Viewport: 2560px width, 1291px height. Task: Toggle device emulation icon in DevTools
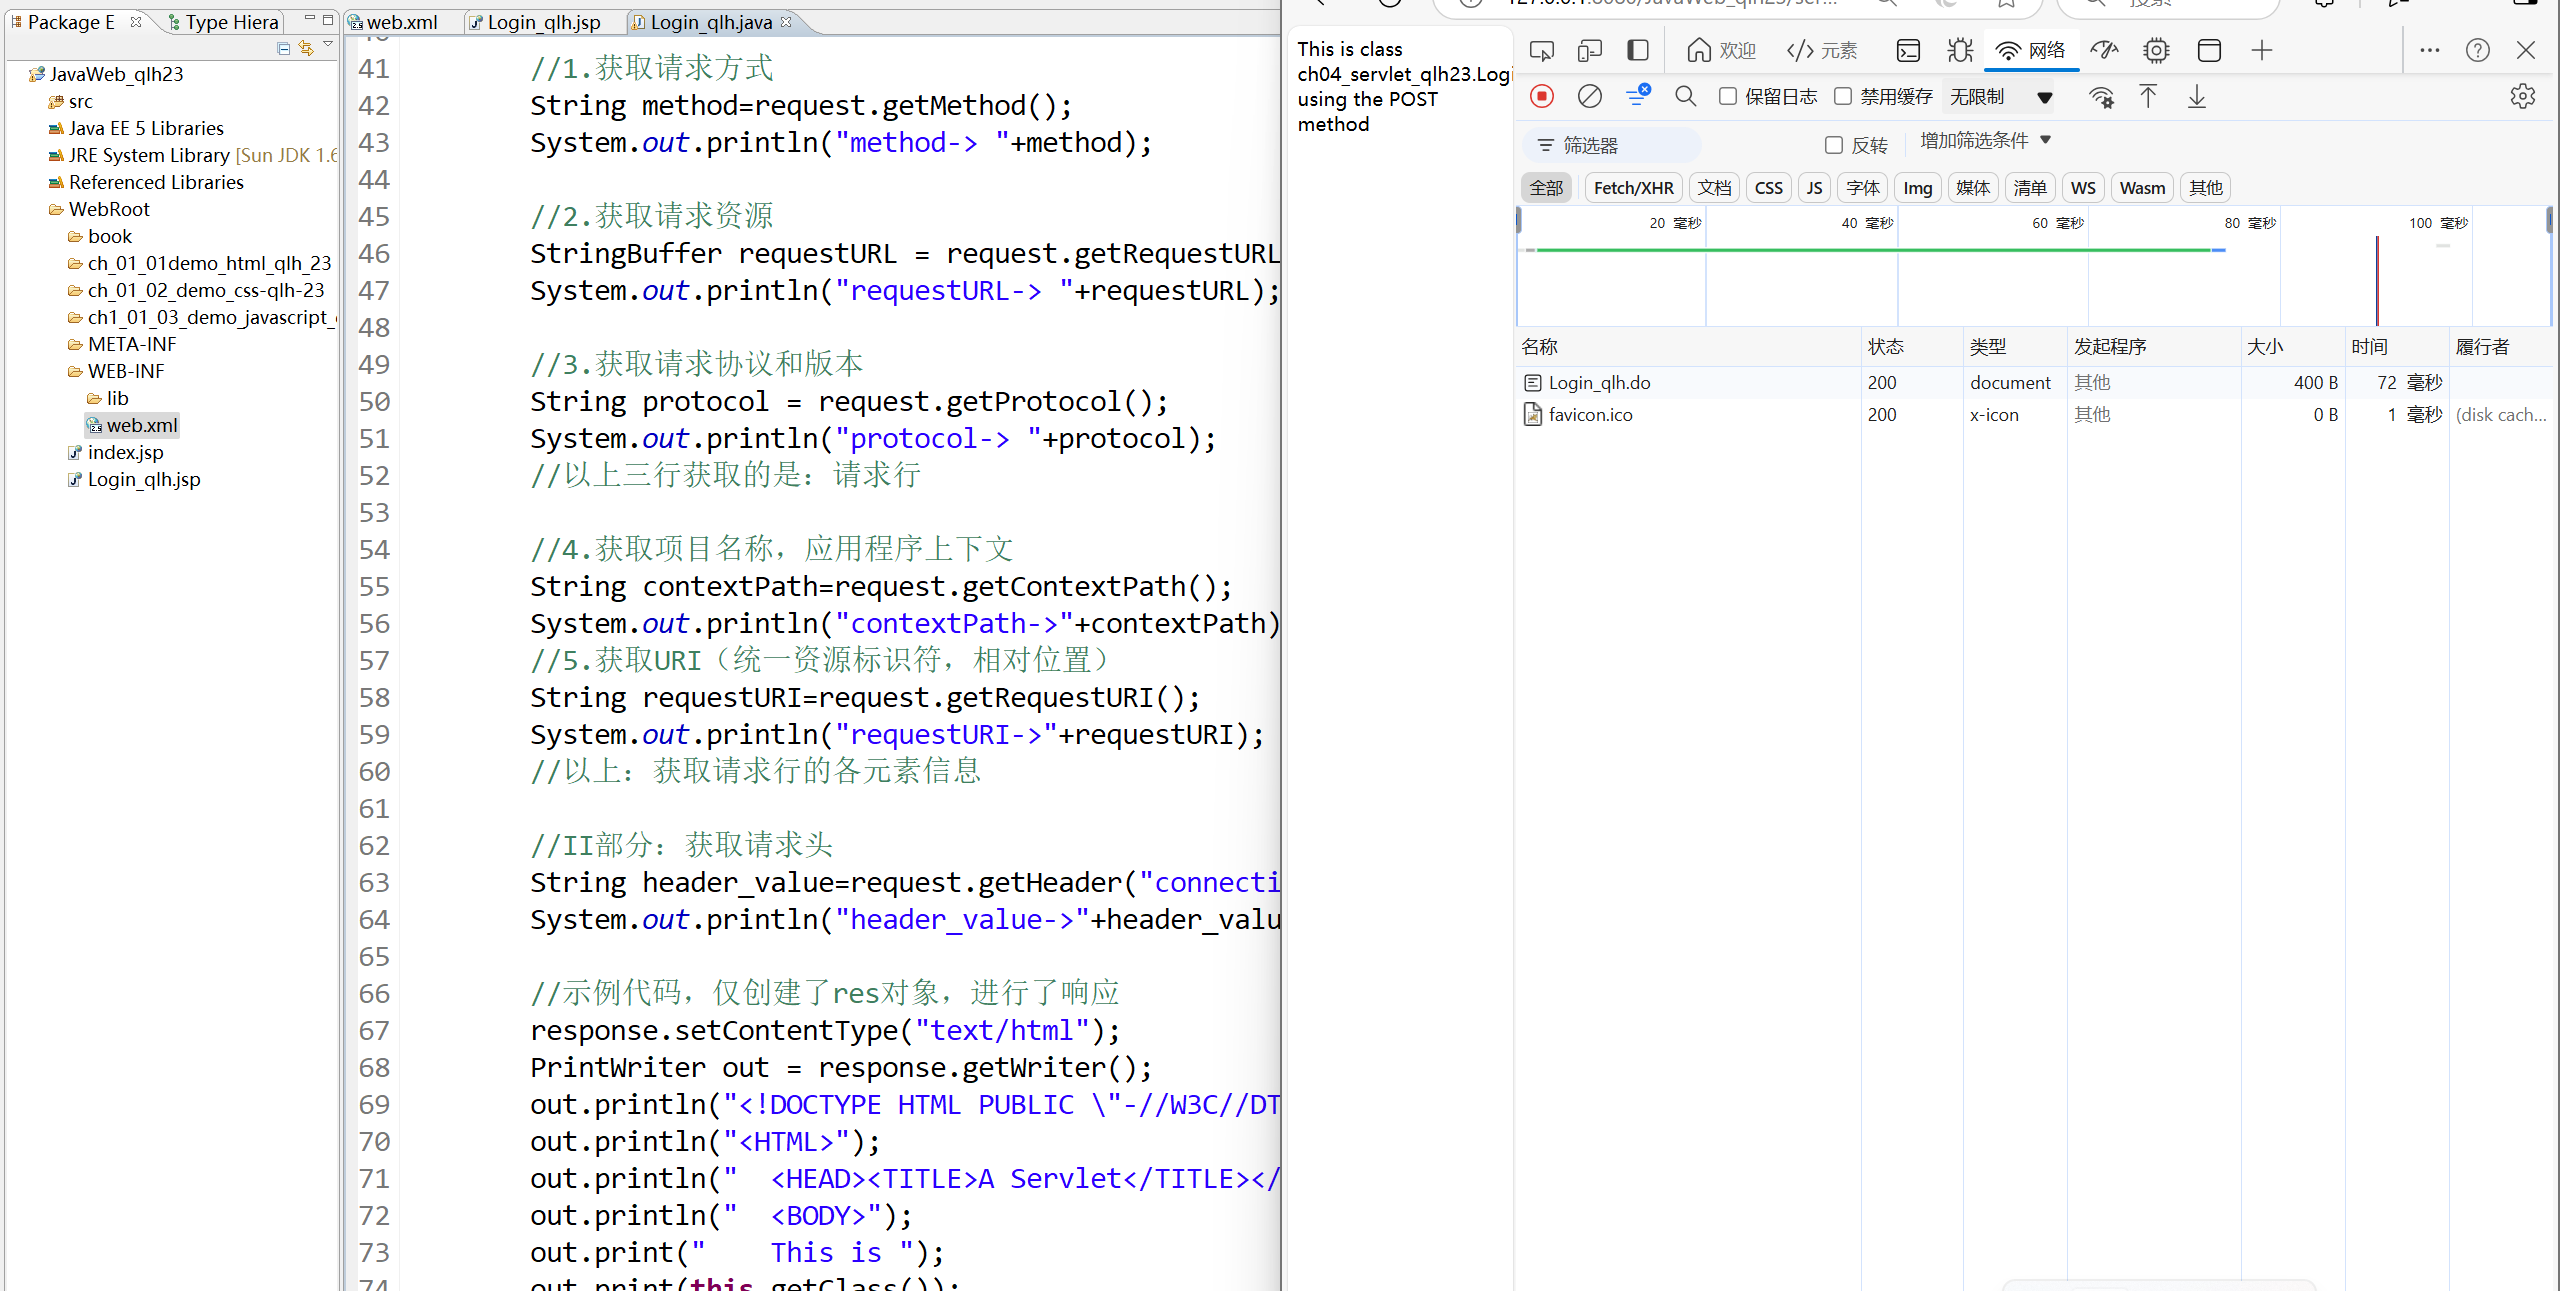click(1589, 50)
